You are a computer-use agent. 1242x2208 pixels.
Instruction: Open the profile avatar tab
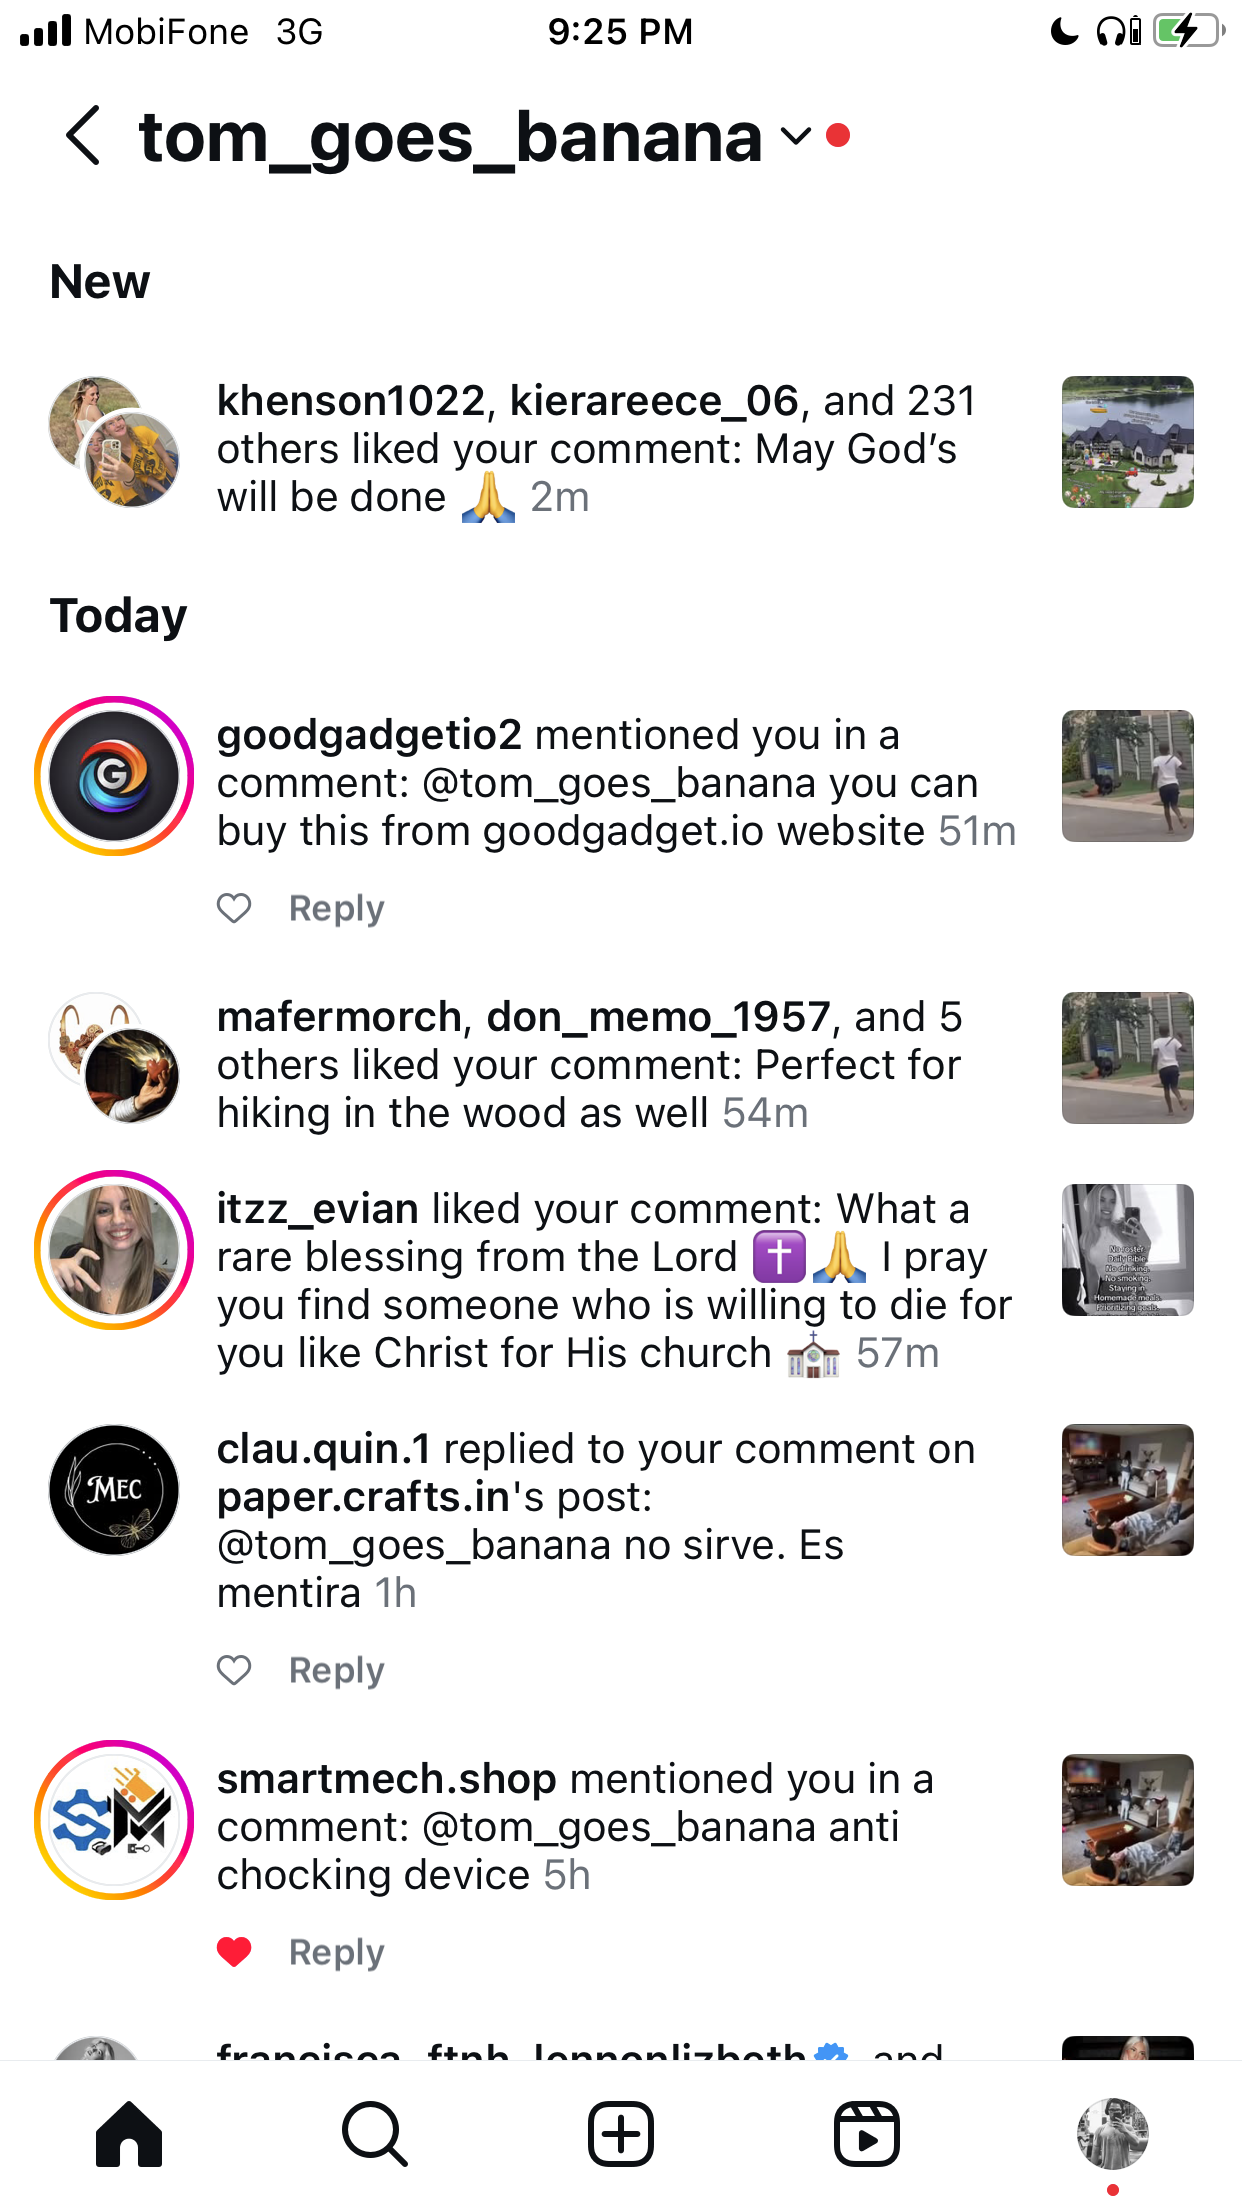click(1113, 2134)
